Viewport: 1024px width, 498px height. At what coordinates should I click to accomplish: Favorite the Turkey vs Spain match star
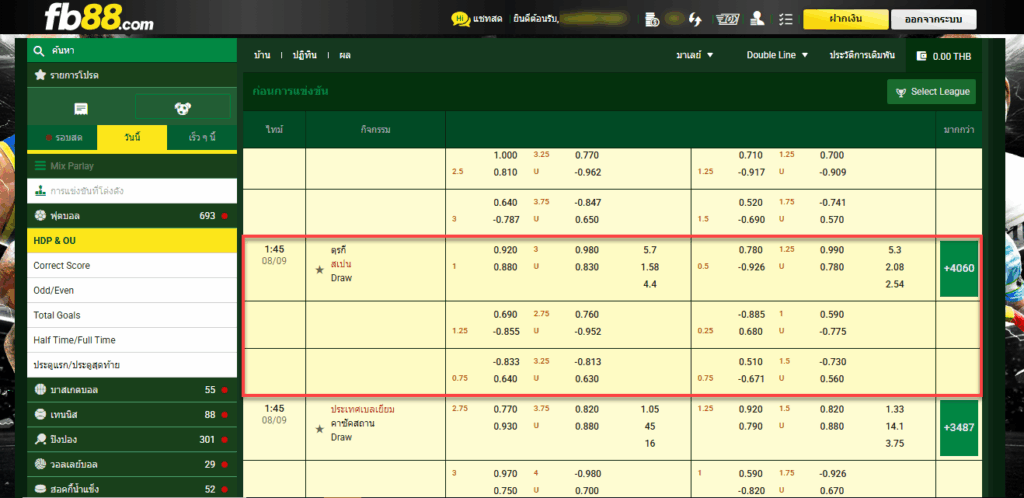coord(319,270)
